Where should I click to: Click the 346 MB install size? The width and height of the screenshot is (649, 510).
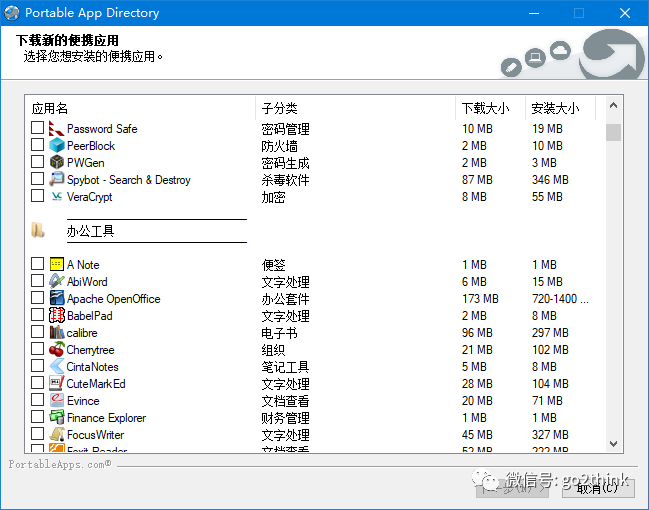pos(550,180)
